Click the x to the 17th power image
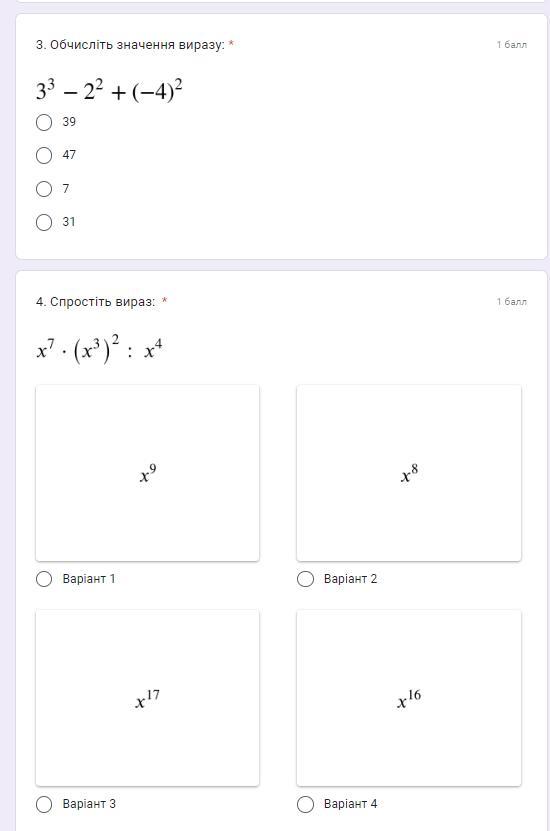The image size is (550, 831). coord(147,698)
